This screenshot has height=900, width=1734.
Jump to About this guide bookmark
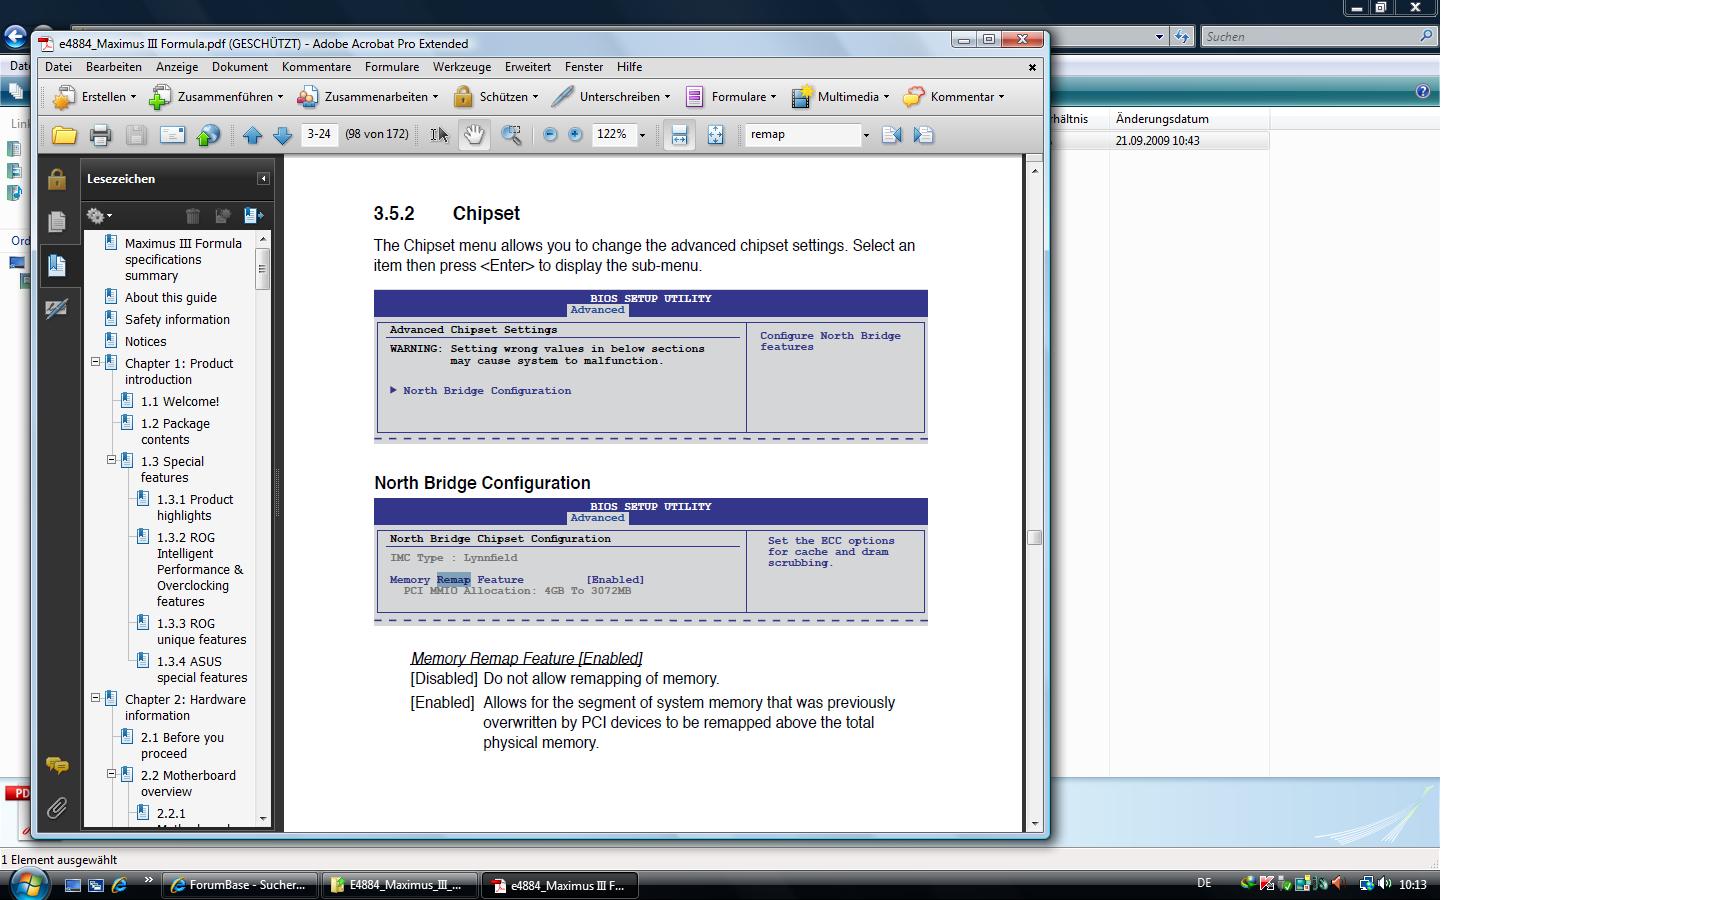171,298
